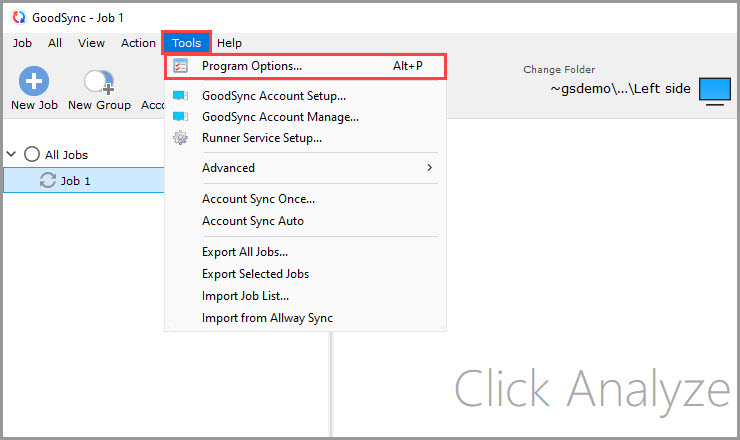Select the All Jobs radio circle

(x=32, y=154)
